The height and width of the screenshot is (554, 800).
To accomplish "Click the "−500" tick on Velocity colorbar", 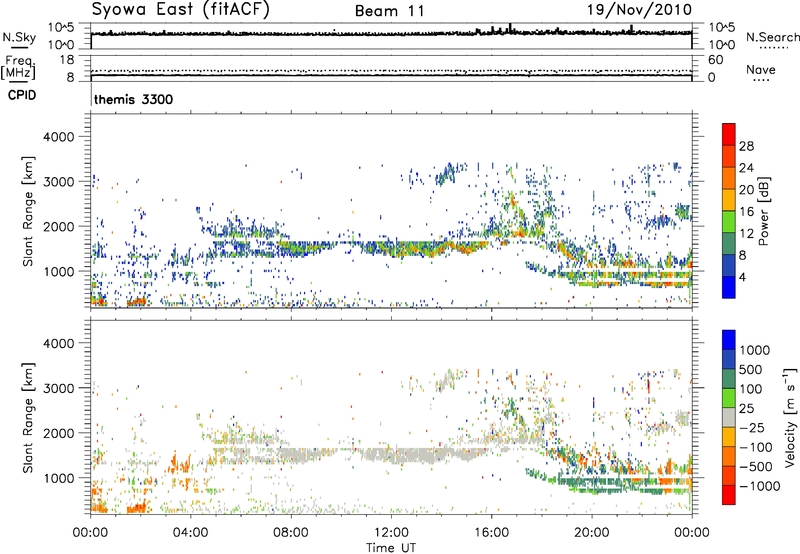I will point(755,467).
